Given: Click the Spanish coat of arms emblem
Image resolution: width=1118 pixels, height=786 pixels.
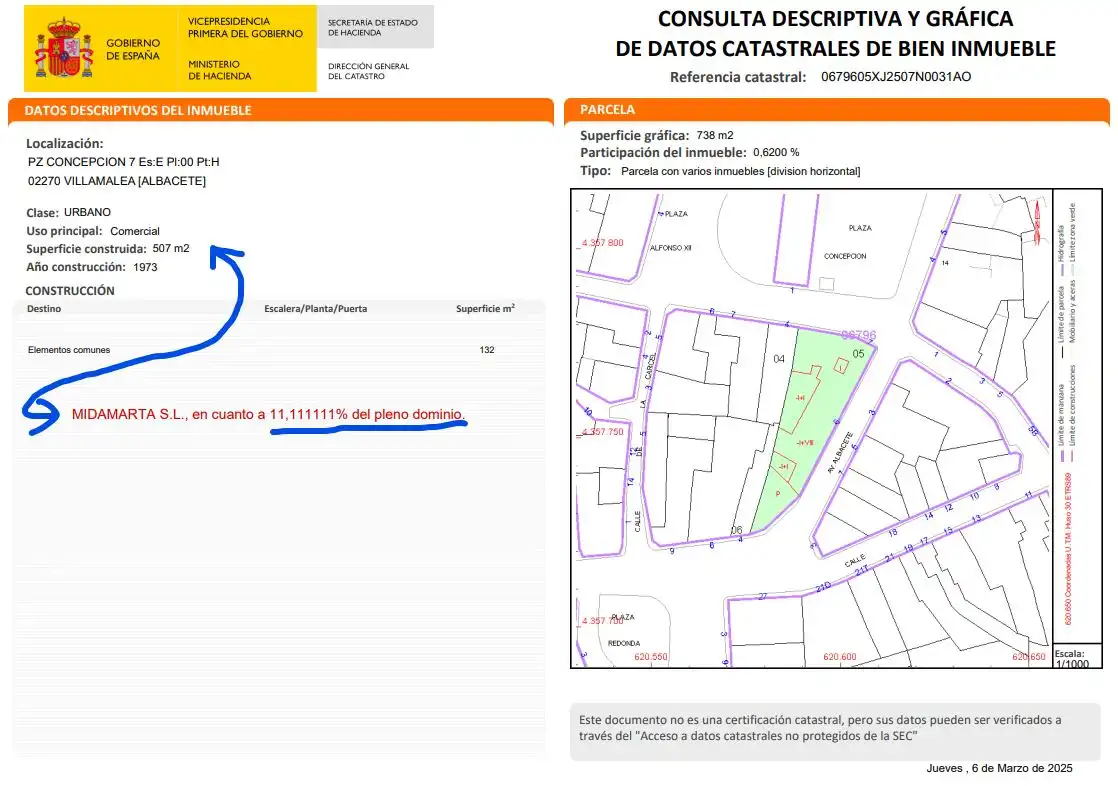Looking at the screenshot, I should click(64, 48).
